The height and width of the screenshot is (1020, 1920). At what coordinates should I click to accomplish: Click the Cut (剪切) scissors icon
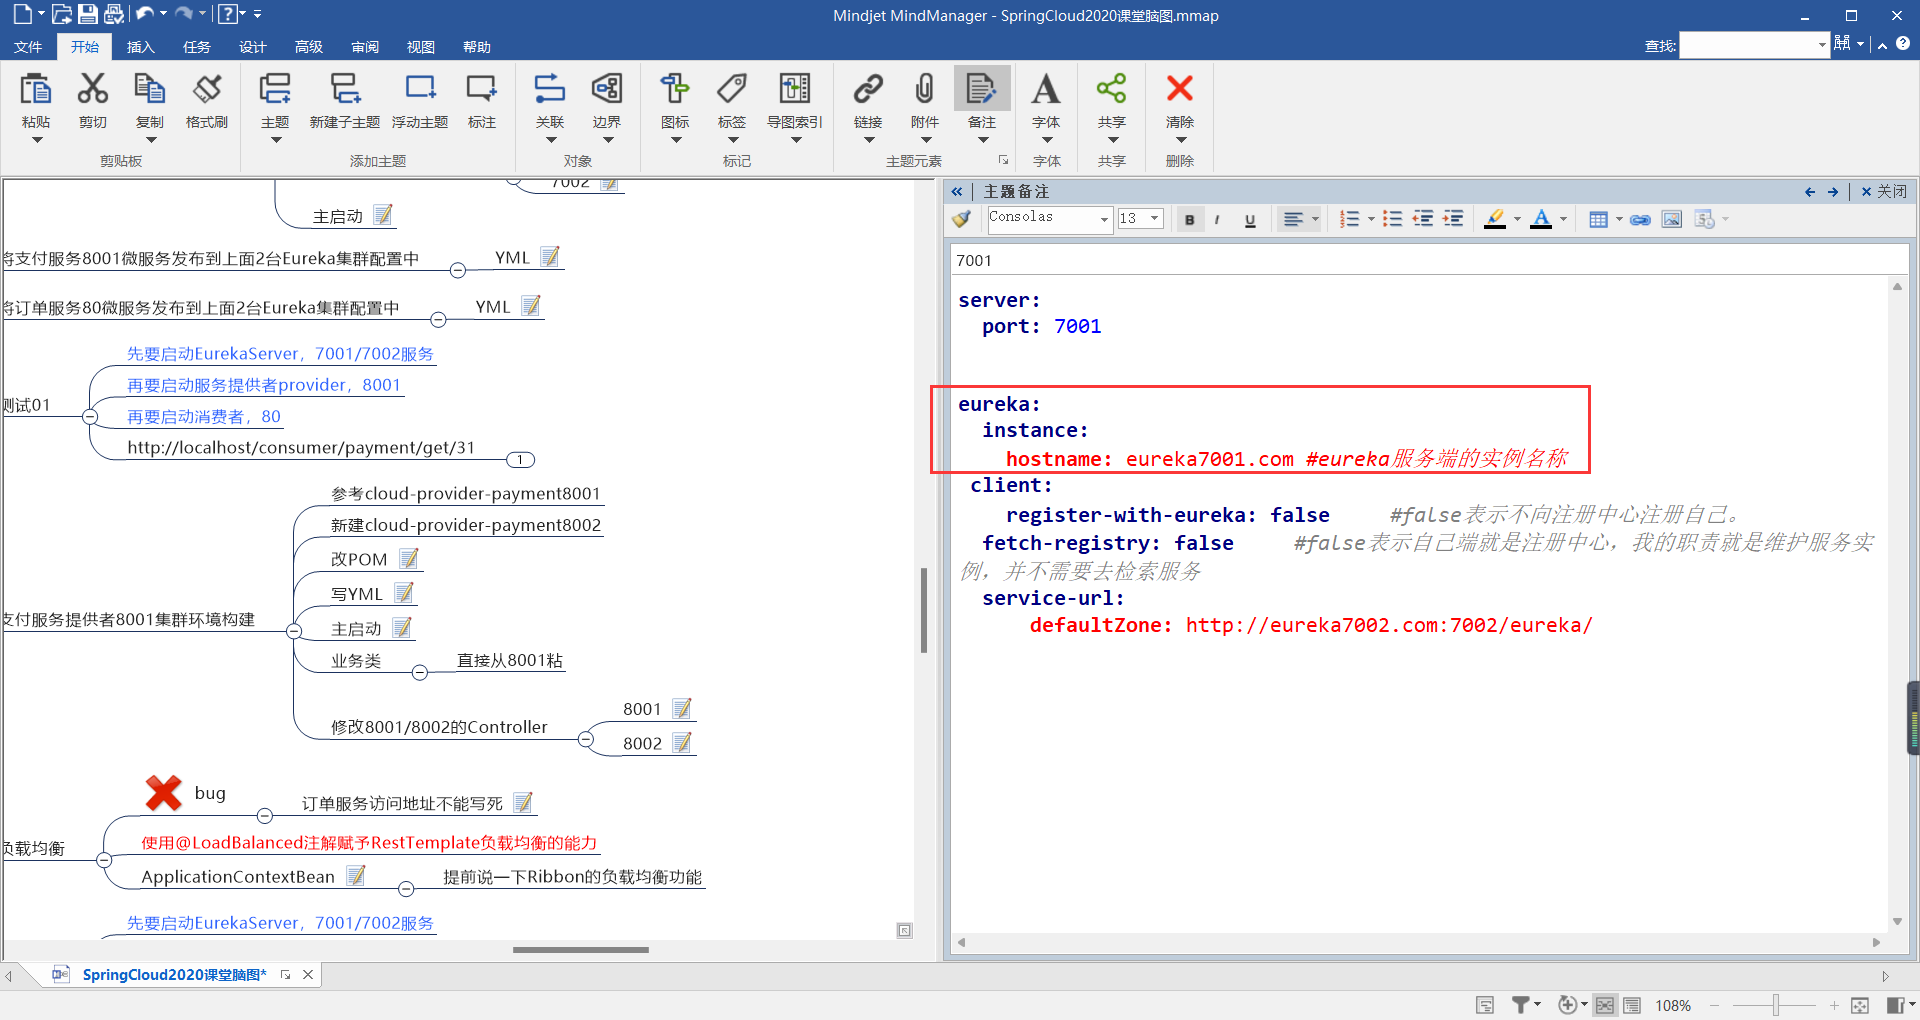tap(93, 90)
